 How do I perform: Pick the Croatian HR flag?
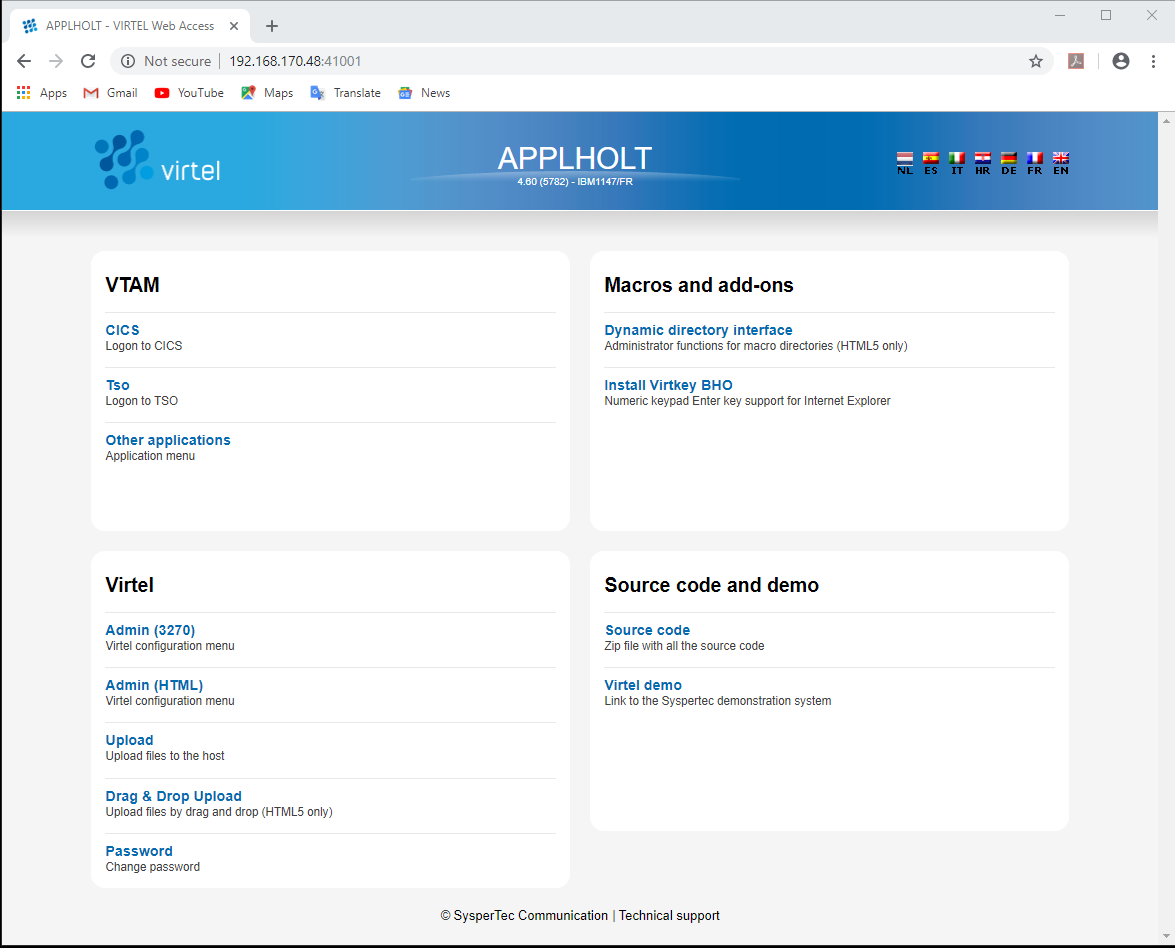[x=982, y=163]
